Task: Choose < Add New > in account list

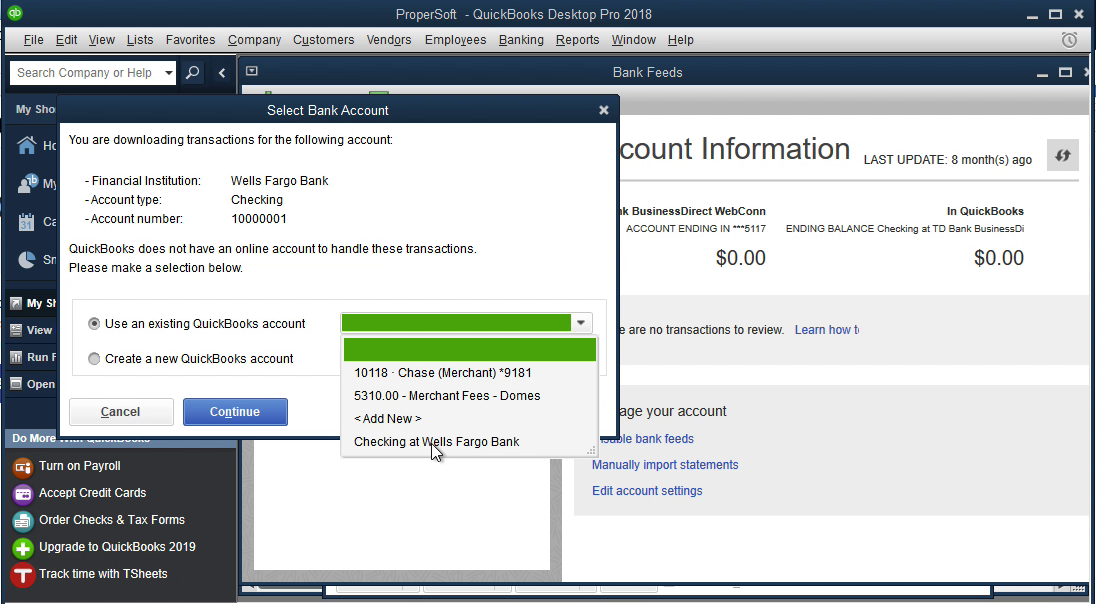Action: coord(470,419)
